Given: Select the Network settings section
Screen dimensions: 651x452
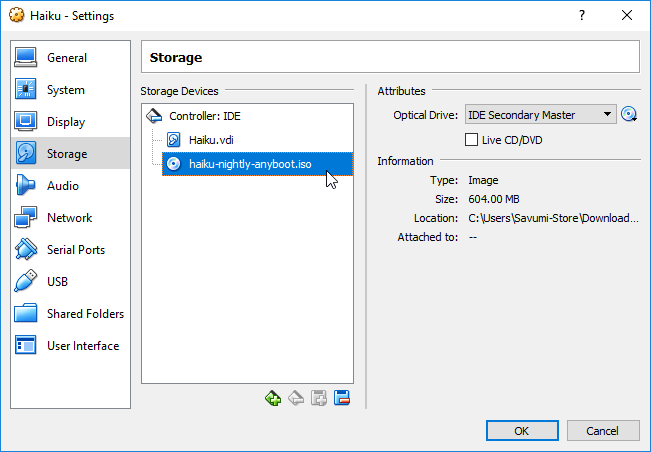Looking at the screenshot, I should click(69, 218).
